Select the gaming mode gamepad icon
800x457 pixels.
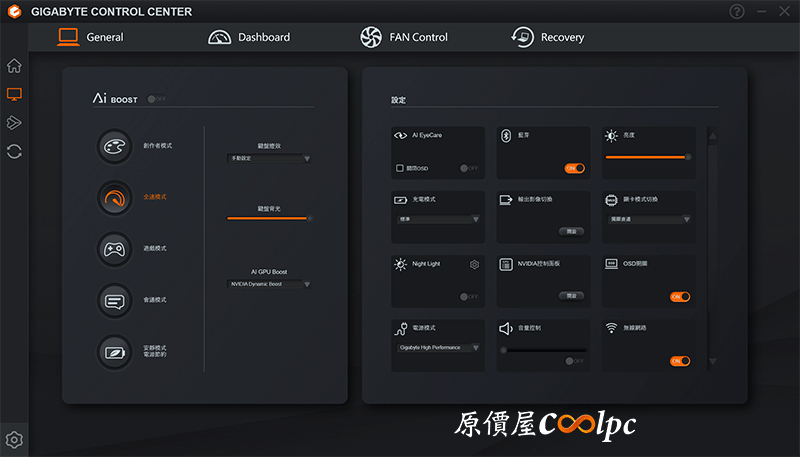tap(115, 249)
